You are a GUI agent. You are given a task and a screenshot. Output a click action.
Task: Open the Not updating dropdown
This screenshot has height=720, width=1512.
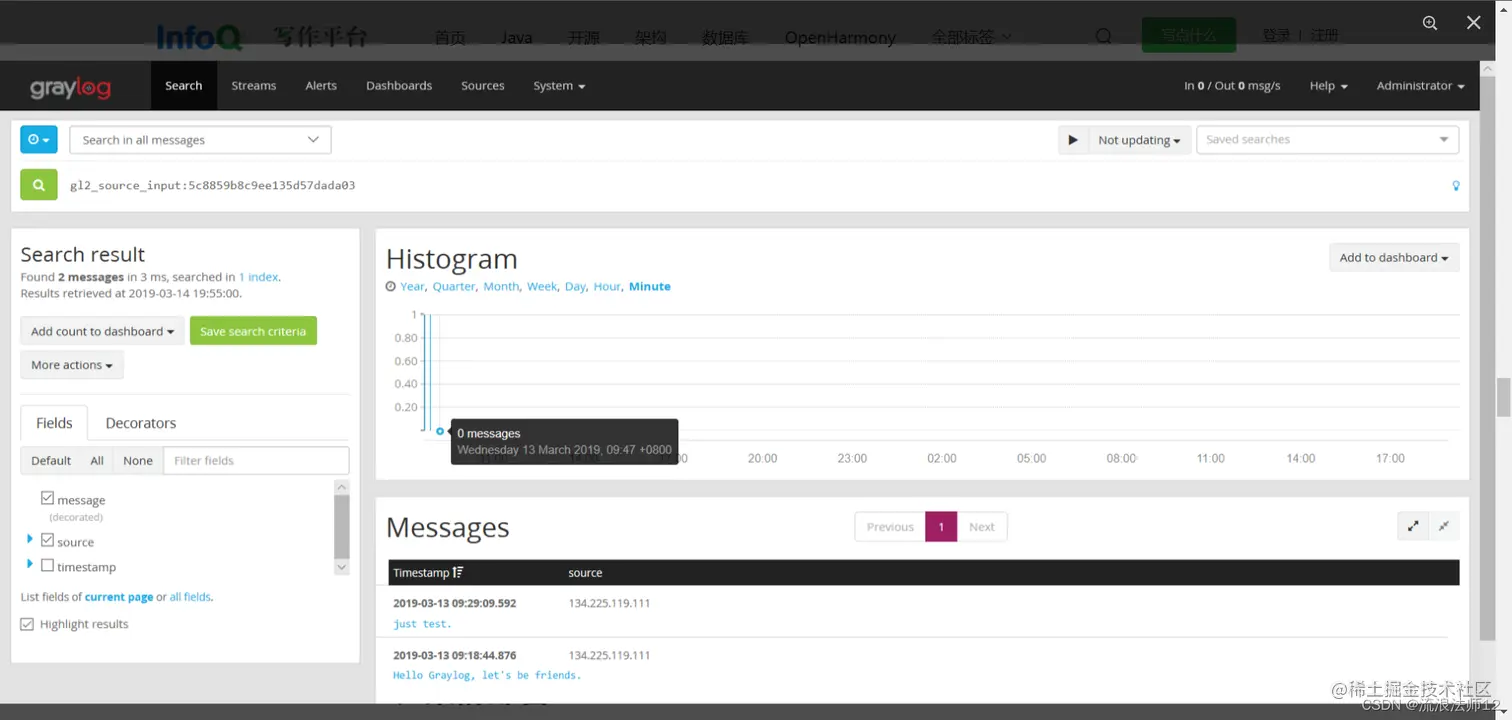[1139, 140]
